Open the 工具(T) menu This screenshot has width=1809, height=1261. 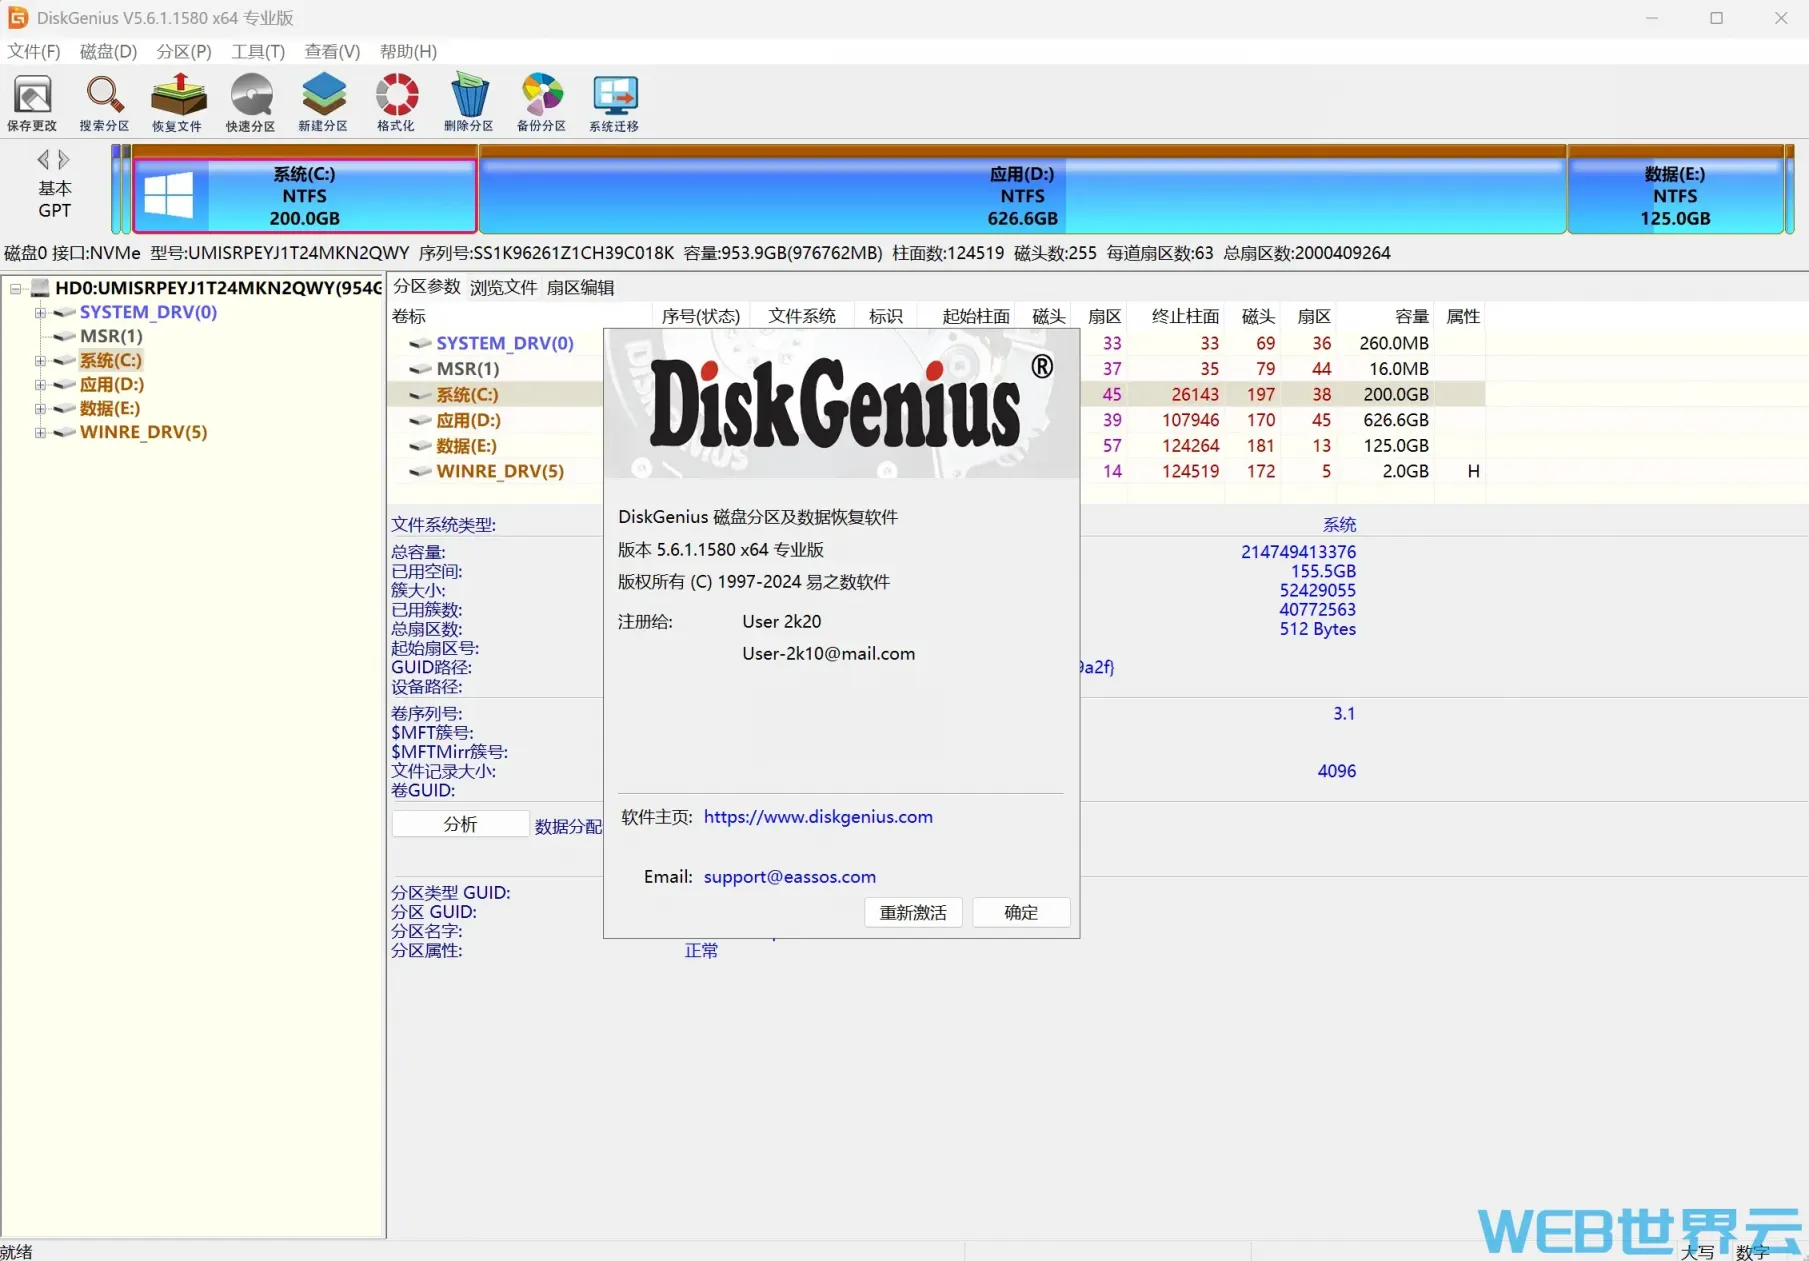[x=258, y=51]
